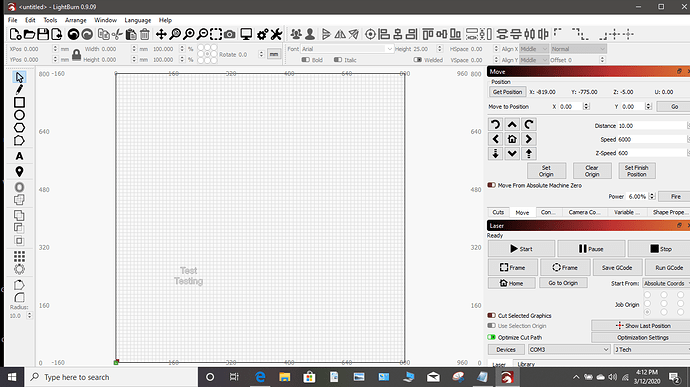The width and height of the screenshot is (690, 387).
Task: Toggle Move From Absolute Machine Zero
Action: click(492, 185)
